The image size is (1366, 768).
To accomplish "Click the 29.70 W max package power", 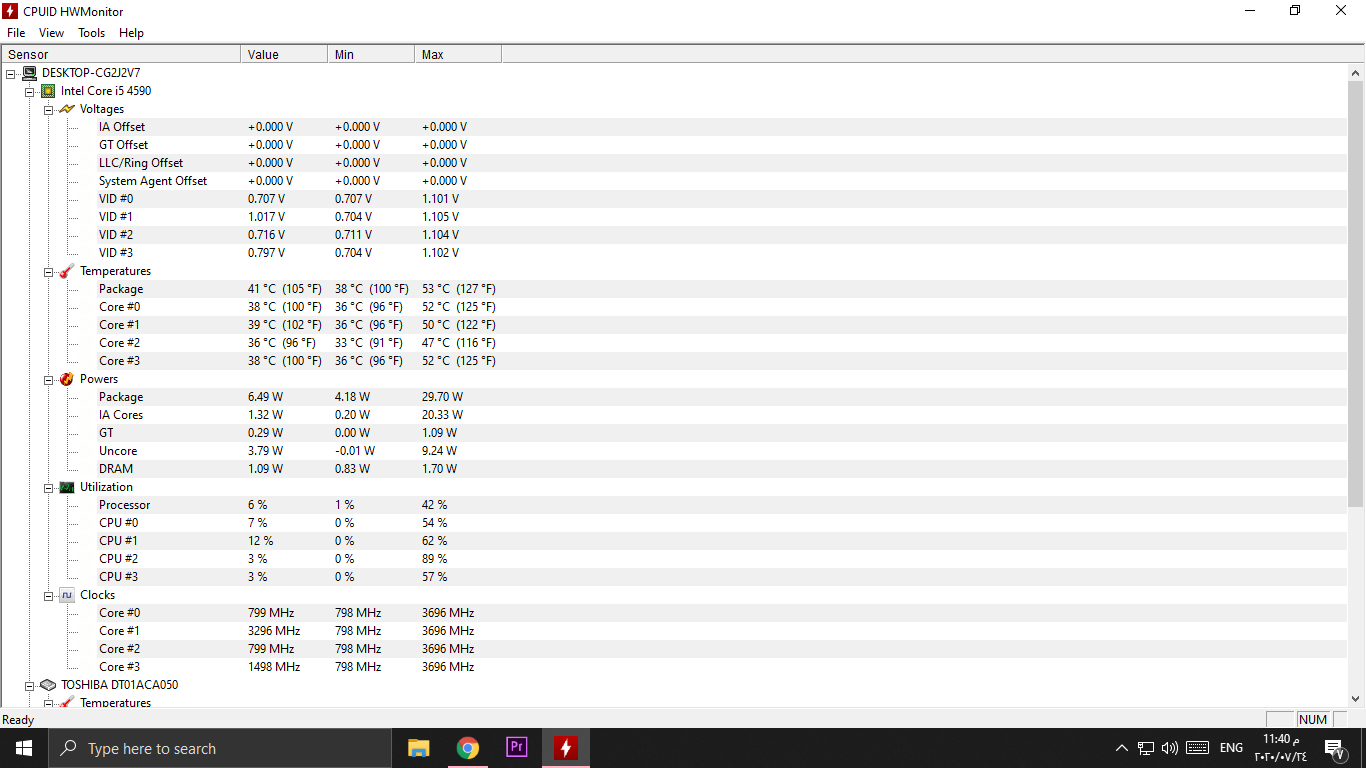I will click(x=442, y=397).
